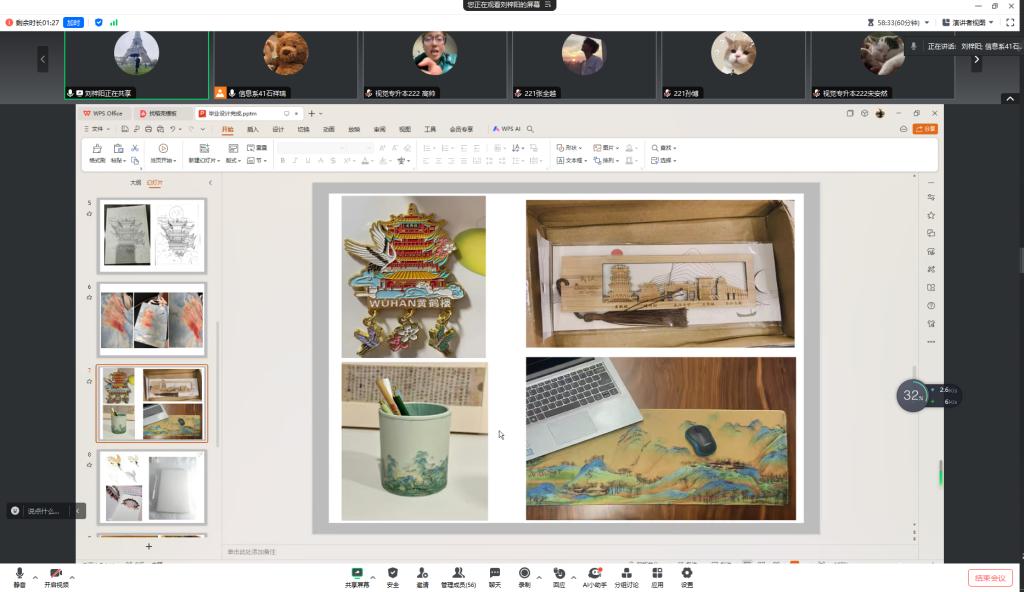
Task: Click the red 结束会议 button
Action: pyautogui.click(x=989, y=577)
